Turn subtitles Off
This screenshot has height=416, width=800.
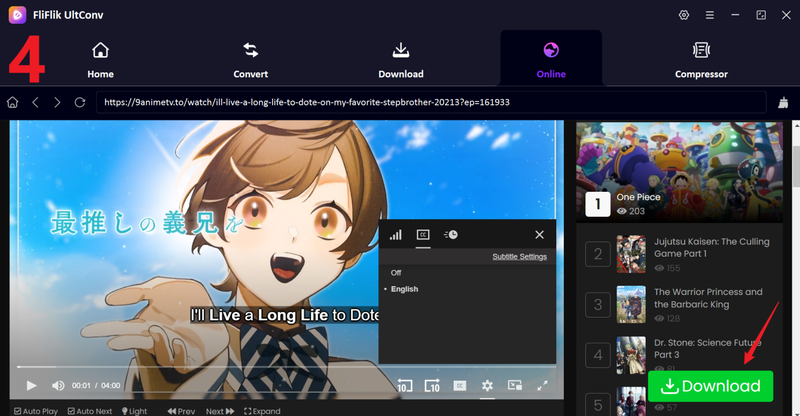click(396, 273)
